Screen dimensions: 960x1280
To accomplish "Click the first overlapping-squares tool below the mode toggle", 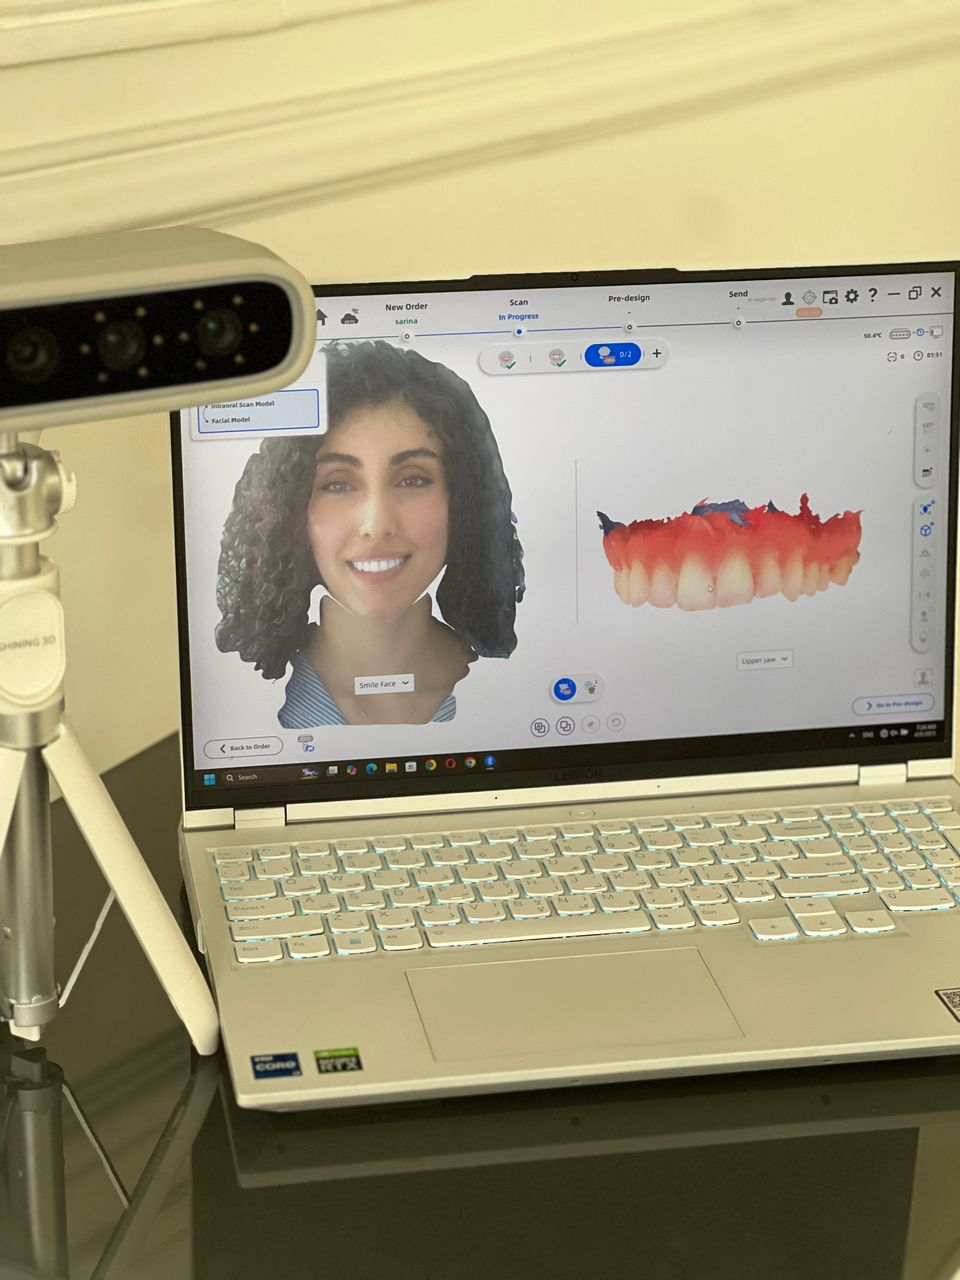I will click(x=540, y=727).
